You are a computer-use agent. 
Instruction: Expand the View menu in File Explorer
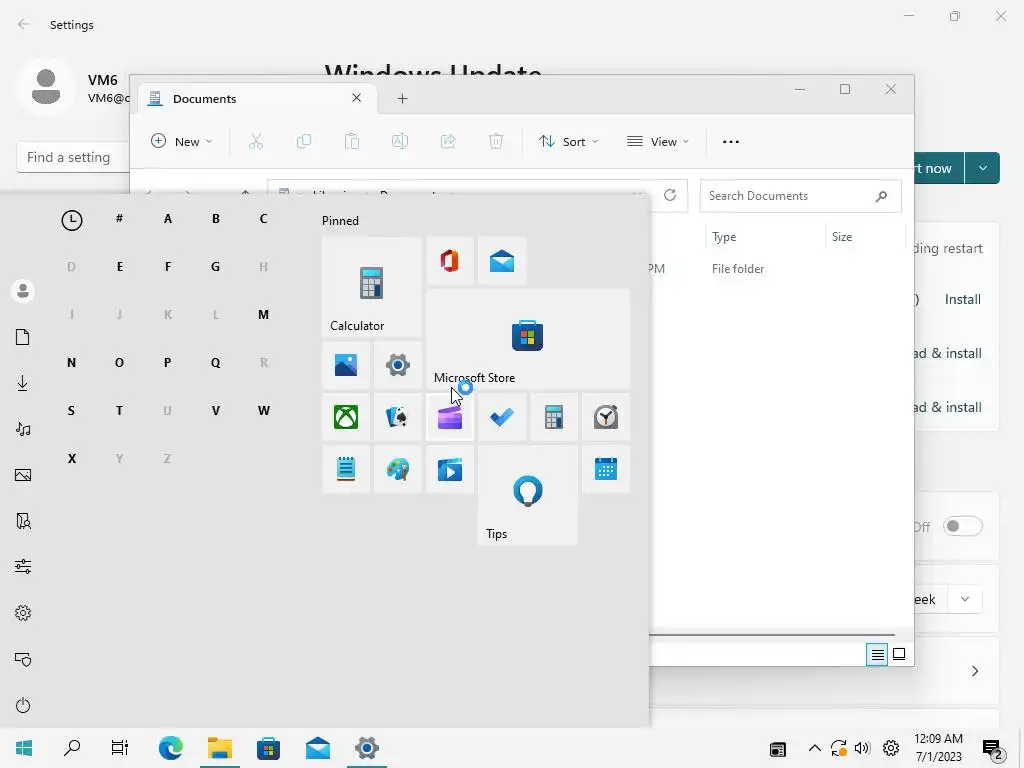[x=658, y=142]
